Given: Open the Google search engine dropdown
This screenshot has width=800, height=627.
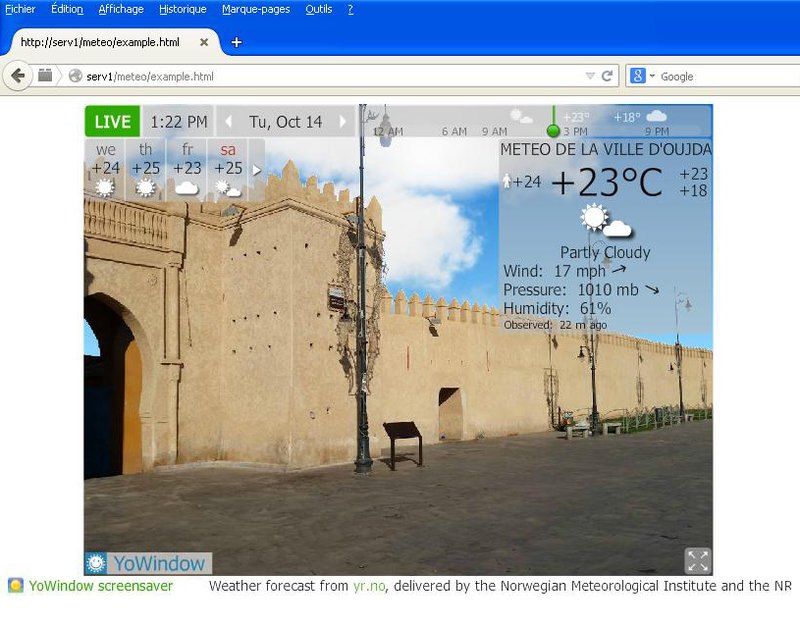Looking at the screenshot, I should (x=651, y=76).
